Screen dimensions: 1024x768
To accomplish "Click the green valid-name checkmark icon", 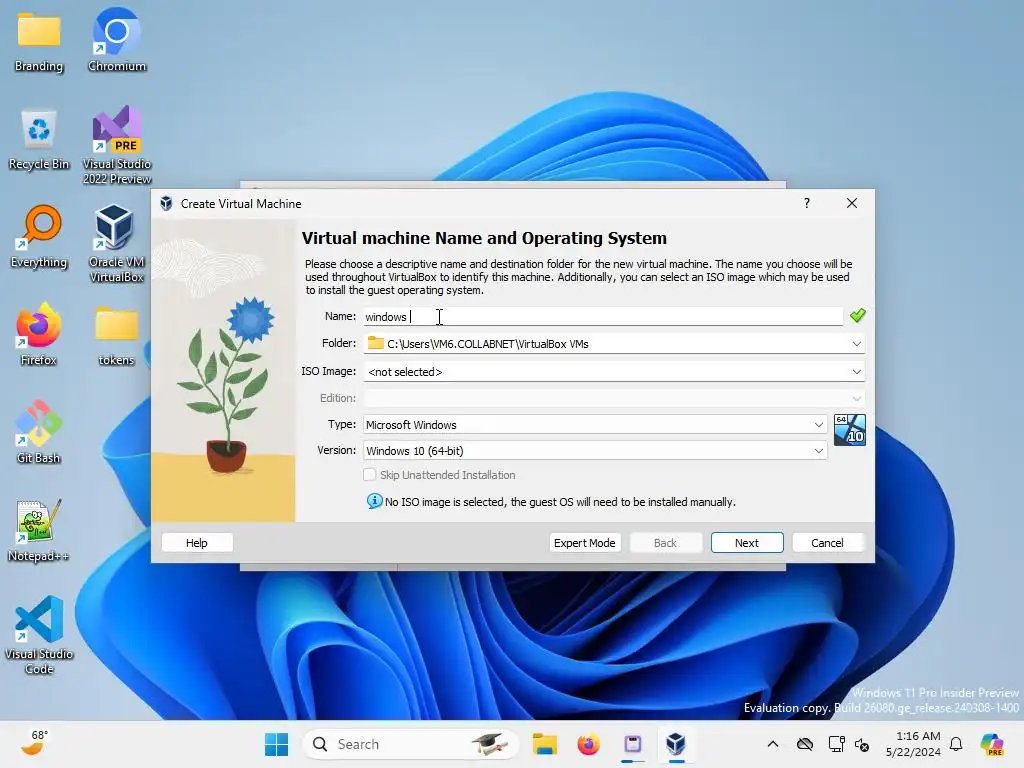I will click(x=857, y=316).
